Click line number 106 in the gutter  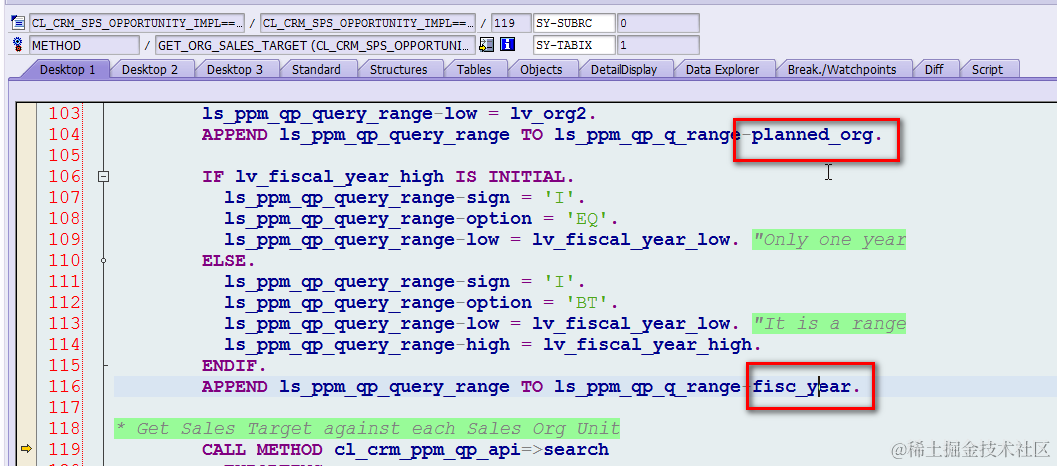[63, 177]
